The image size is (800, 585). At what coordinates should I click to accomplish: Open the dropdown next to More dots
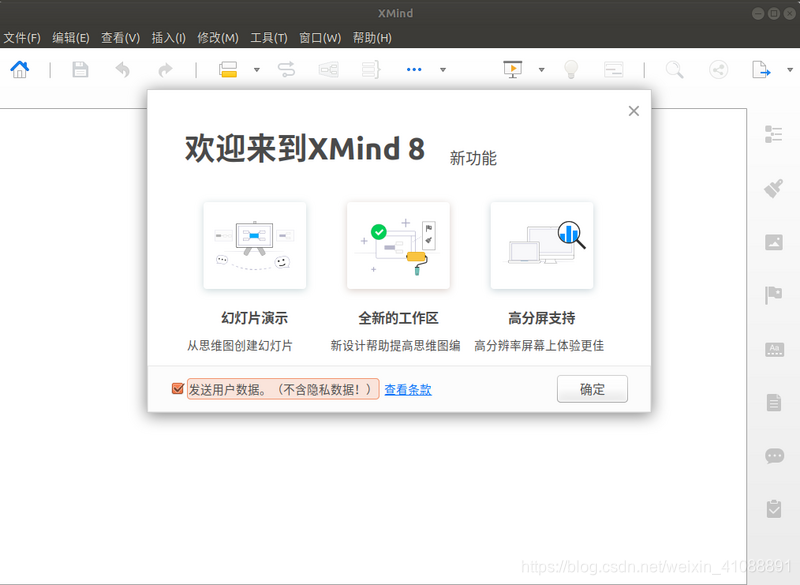tap(443, 70)
